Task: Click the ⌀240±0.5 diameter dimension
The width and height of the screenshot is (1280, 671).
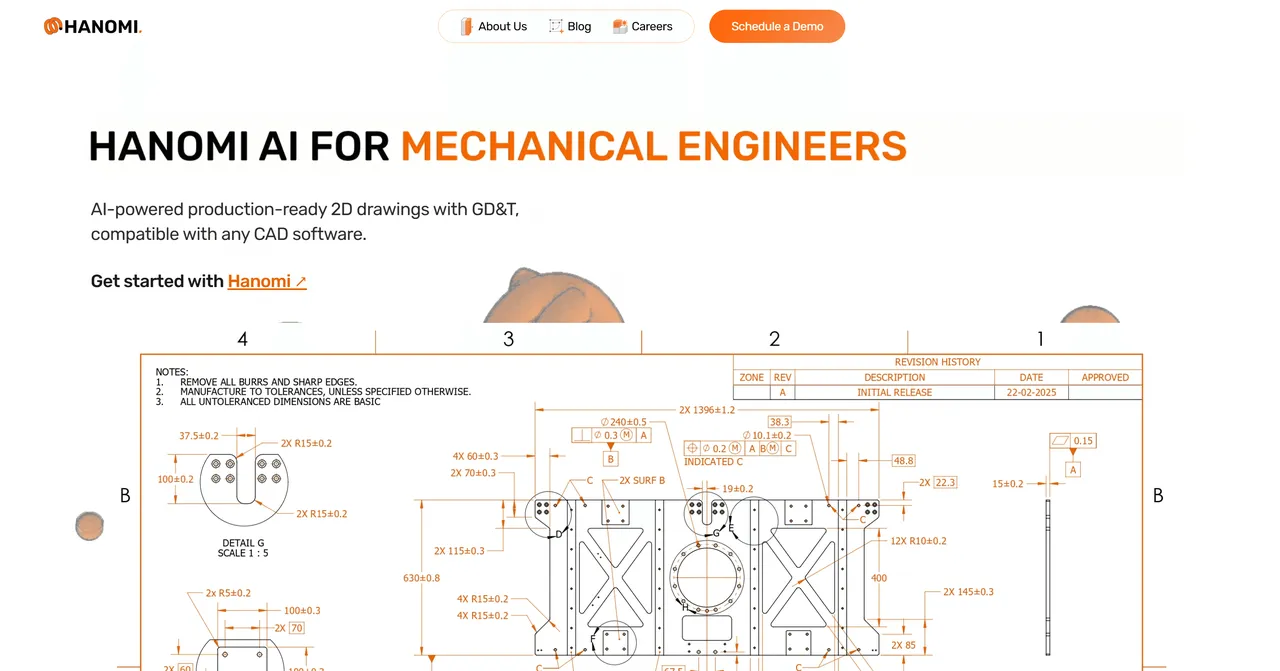Action: (623, 422)
